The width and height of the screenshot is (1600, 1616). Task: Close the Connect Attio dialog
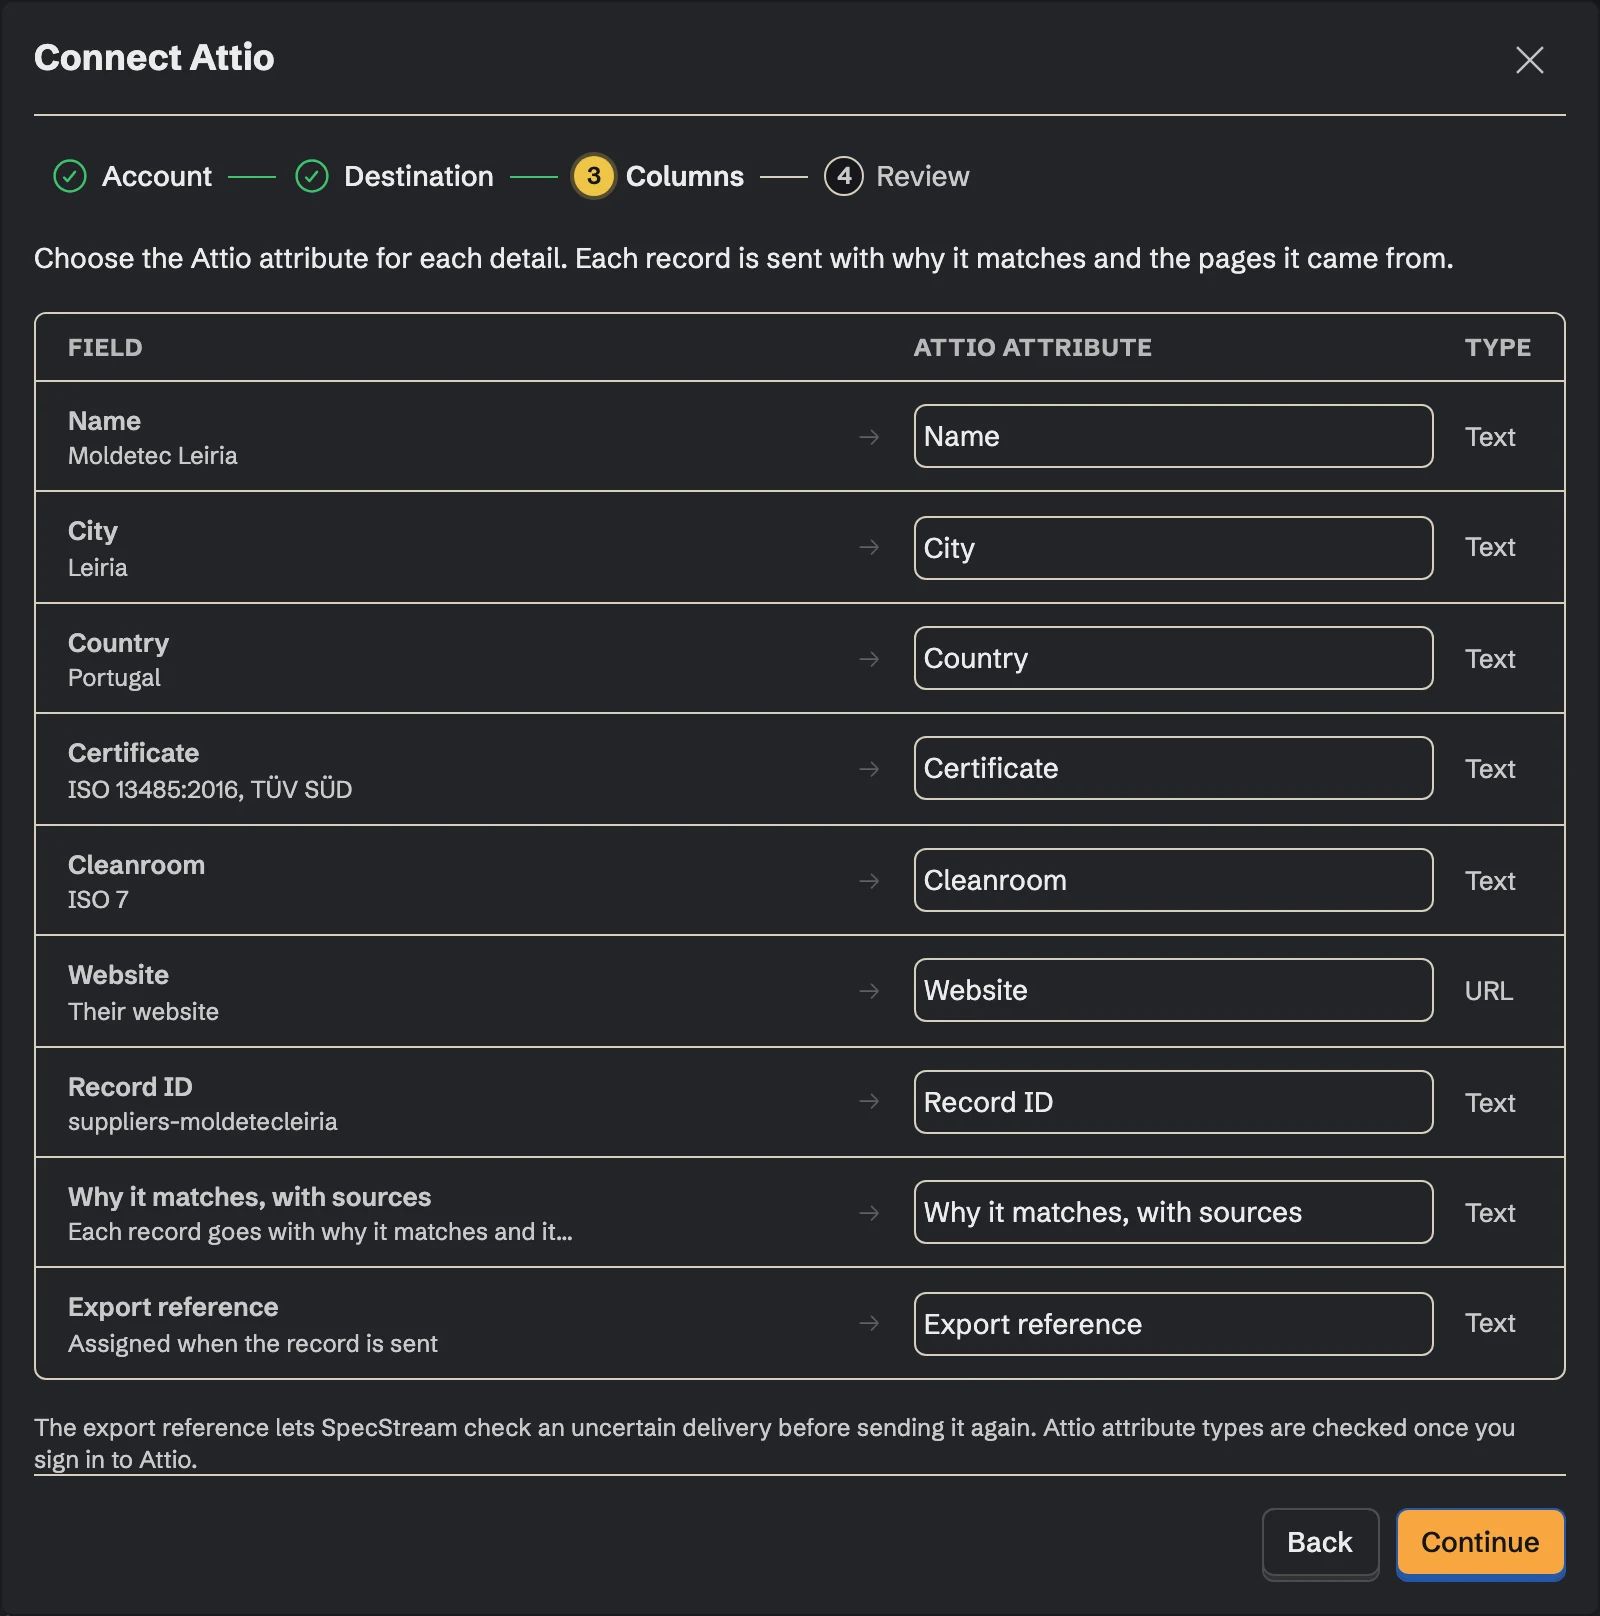[x=1529, y=60]
